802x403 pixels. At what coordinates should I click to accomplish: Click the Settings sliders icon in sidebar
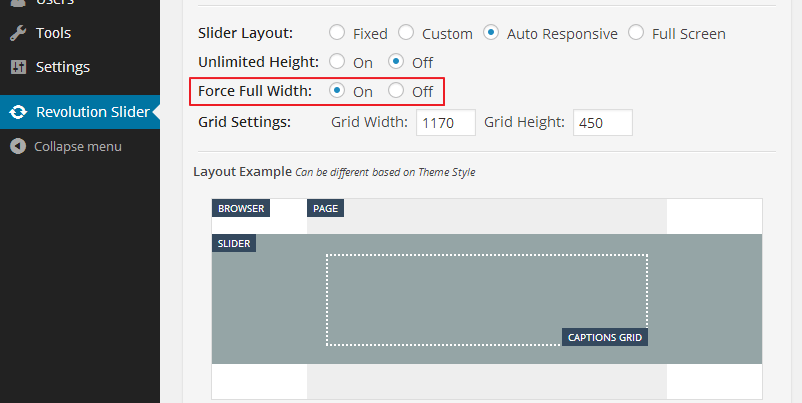[x=18, y=67]
